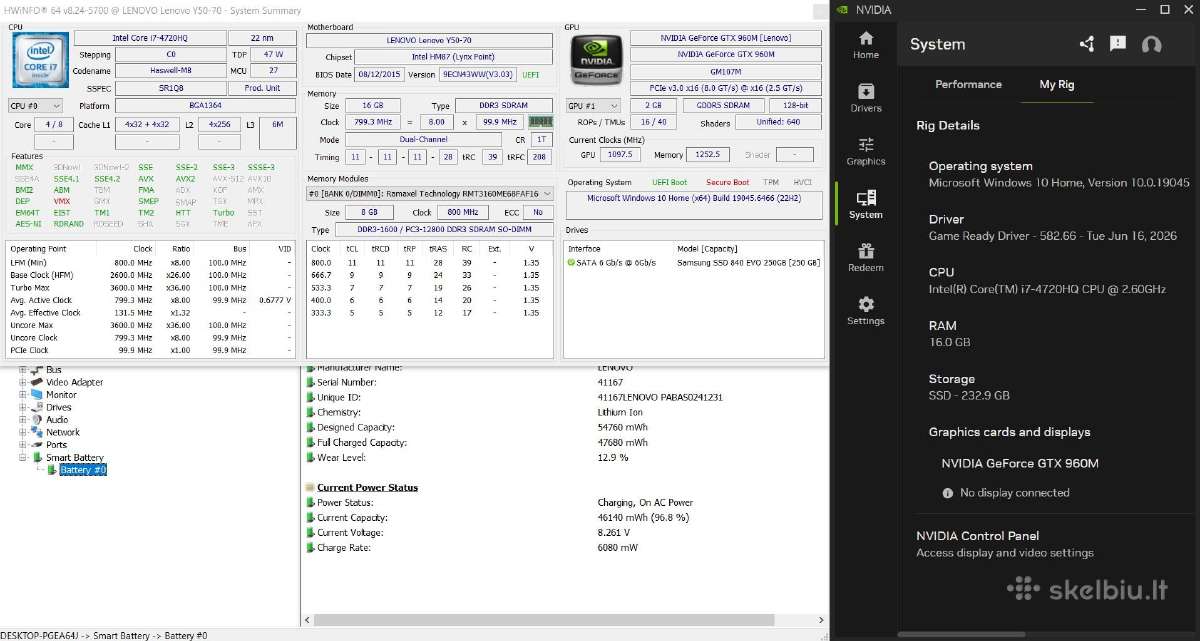
Task: Open Graphics section in NVIDIA sidebar
Action: point(866,152)
